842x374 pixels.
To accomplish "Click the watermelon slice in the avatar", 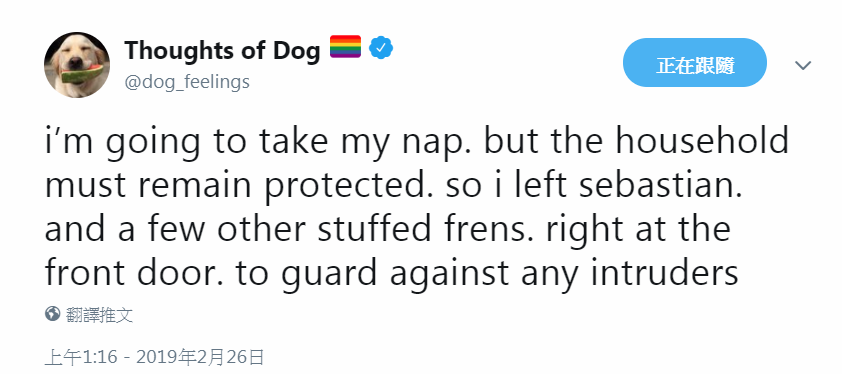I will click(x=82, y=73).
